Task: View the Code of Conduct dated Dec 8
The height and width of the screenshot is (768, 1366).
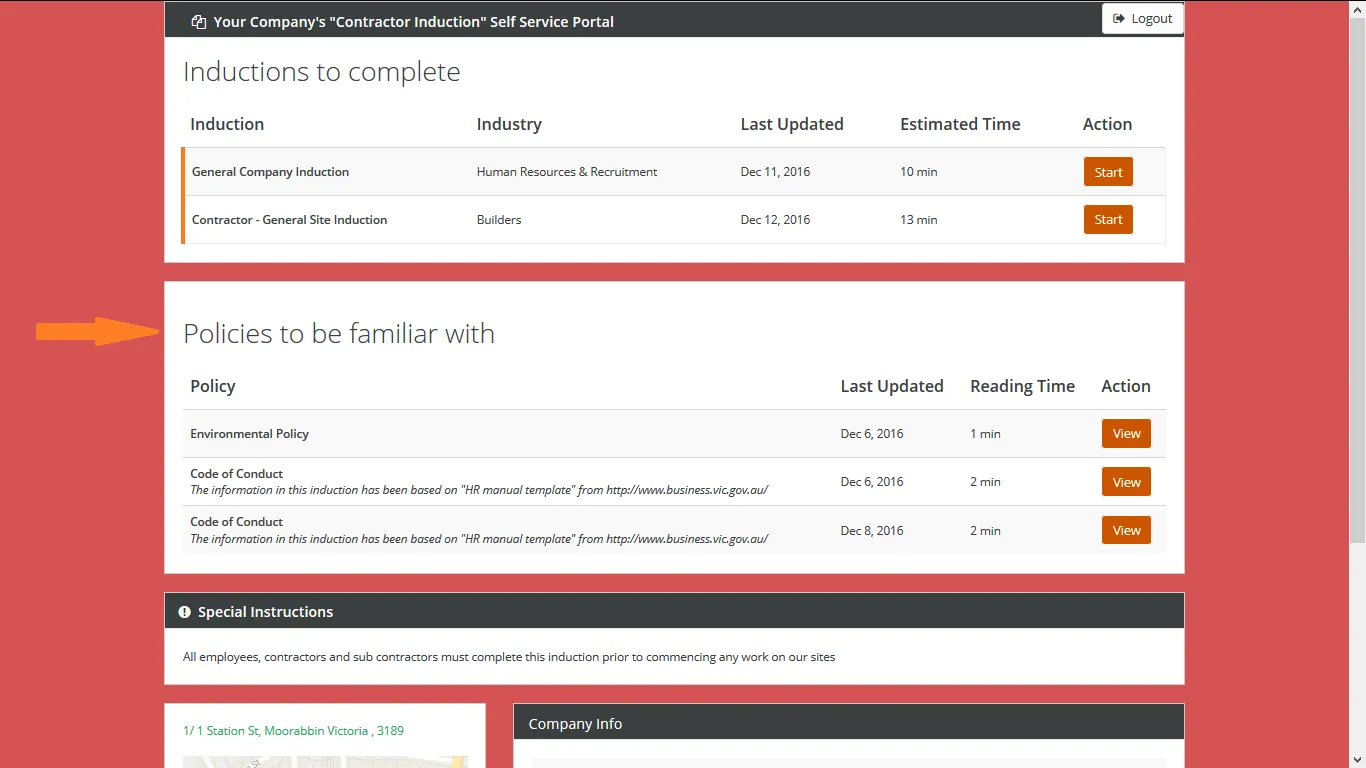Action: coord(1126,530)
